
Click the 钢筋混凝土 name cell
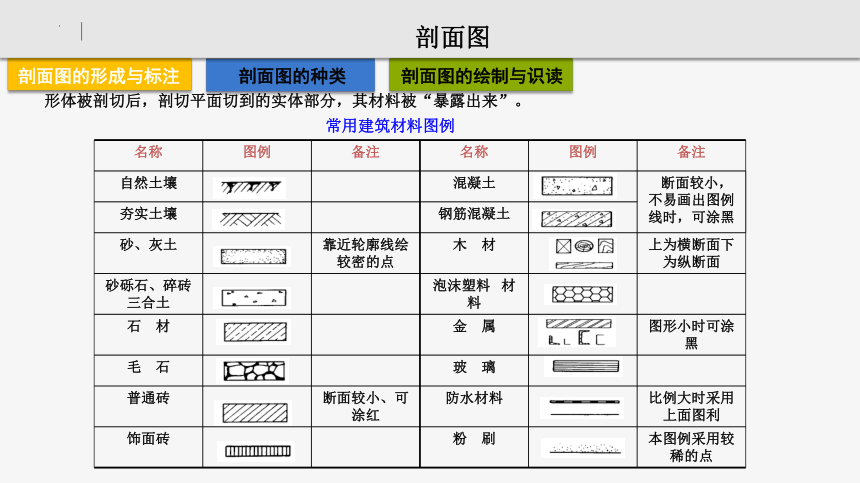click(474, 217)
